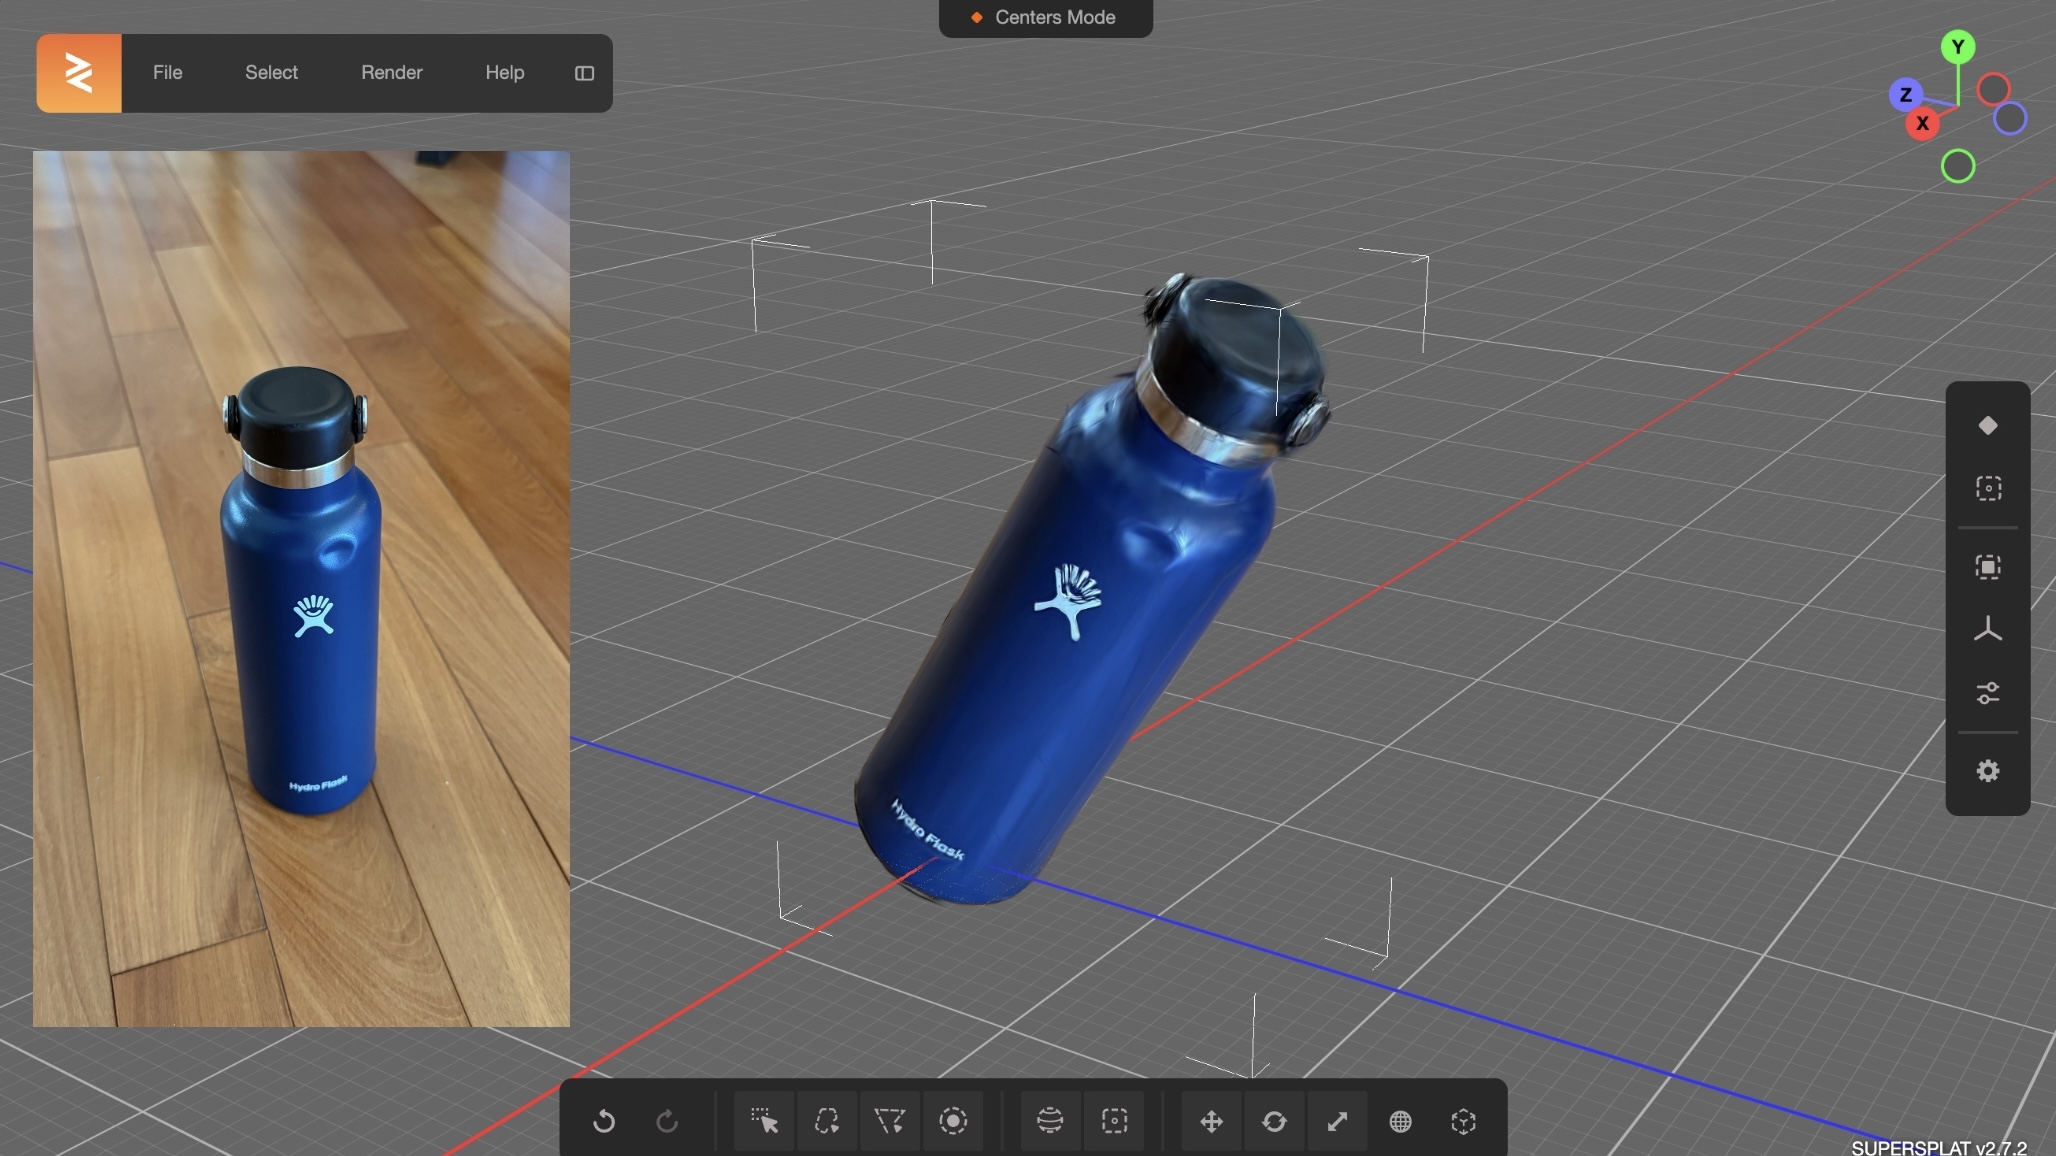The image size is (2056, 1156).
Task: Click the hollow blue negative Z gizmo circle
Action: coord(2010,118)
